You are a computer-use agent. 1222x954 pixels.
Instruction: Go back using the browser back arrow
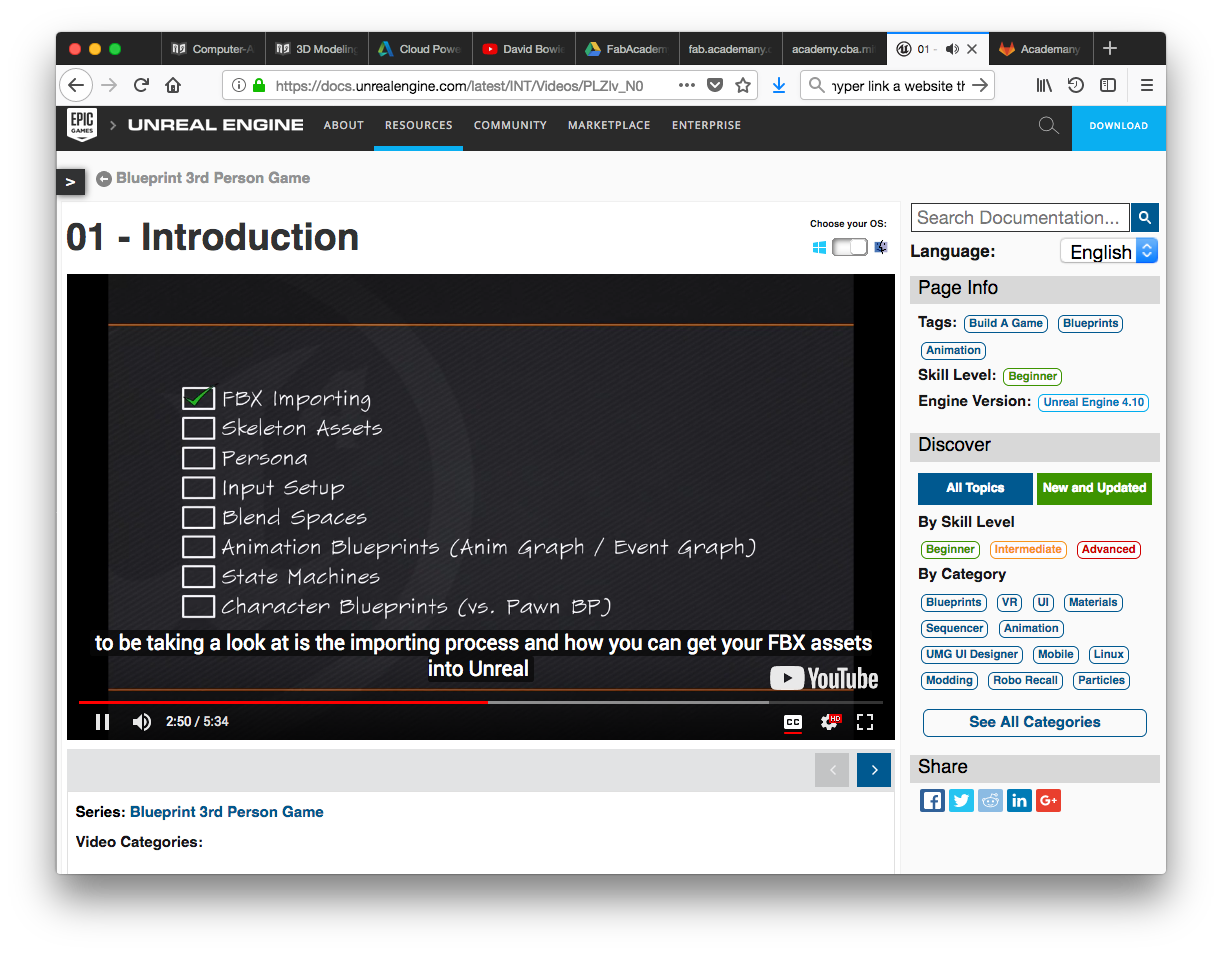click(76, 85)
